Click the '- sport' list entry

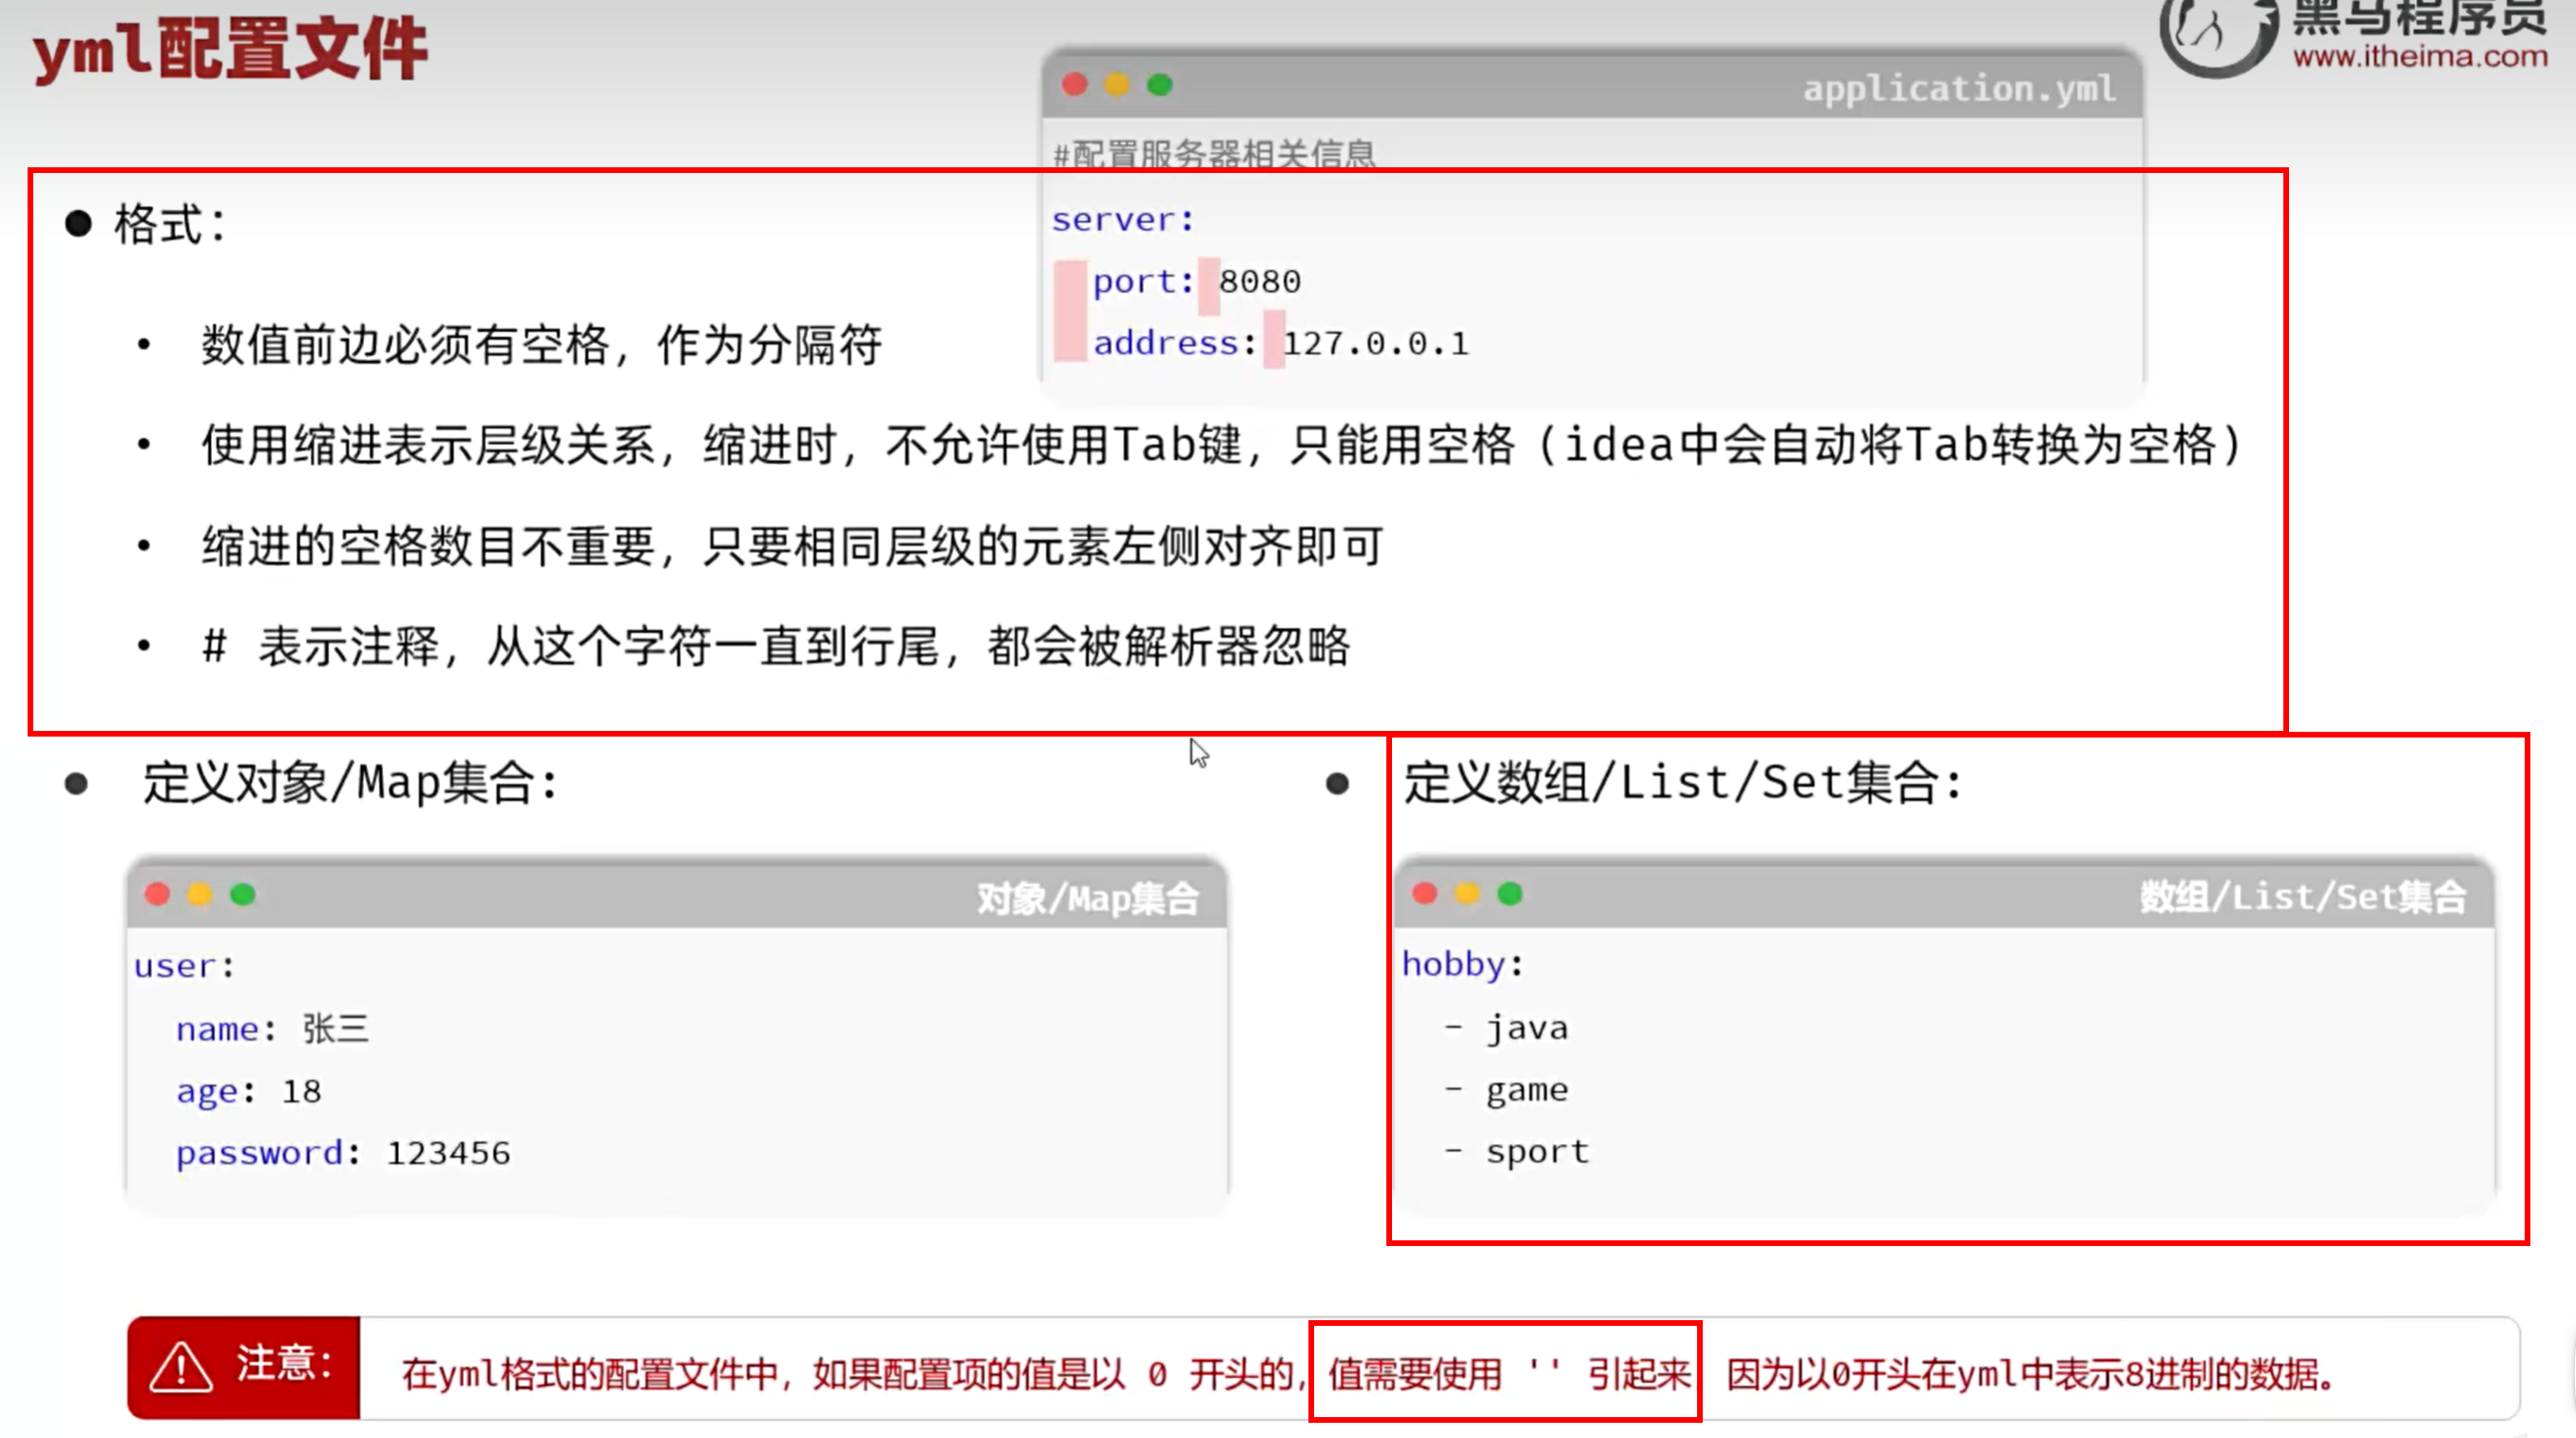pyautogui.click(x=1517, y=1152)
